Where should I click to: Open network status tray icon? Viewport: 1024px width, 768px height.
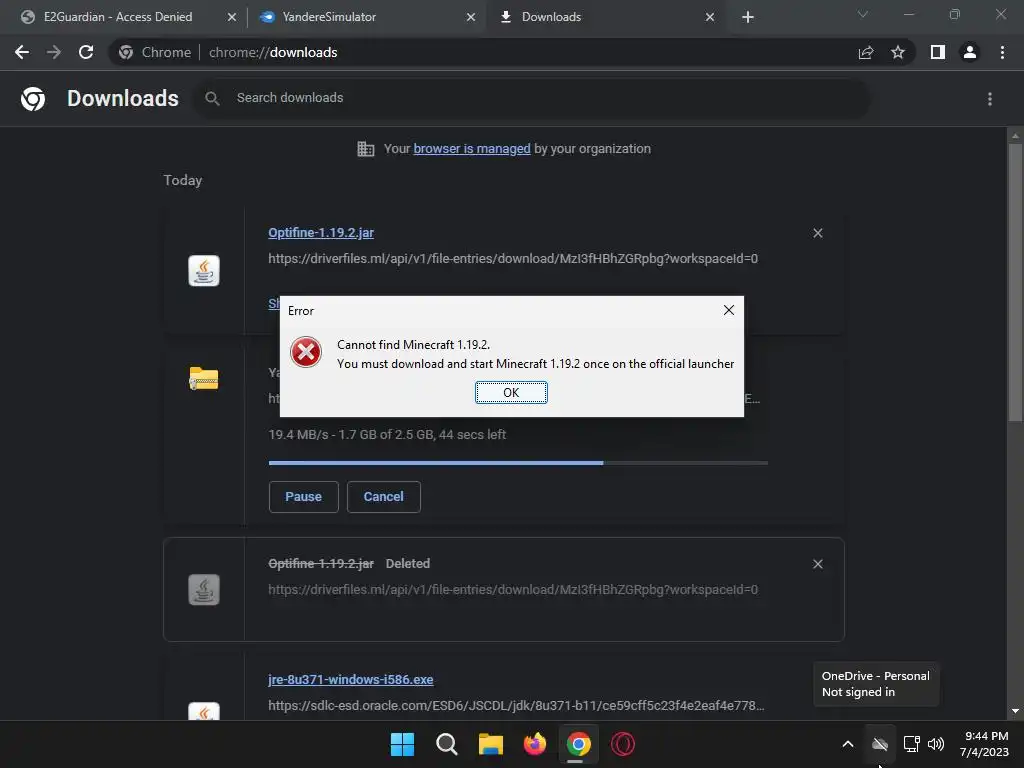911,744
